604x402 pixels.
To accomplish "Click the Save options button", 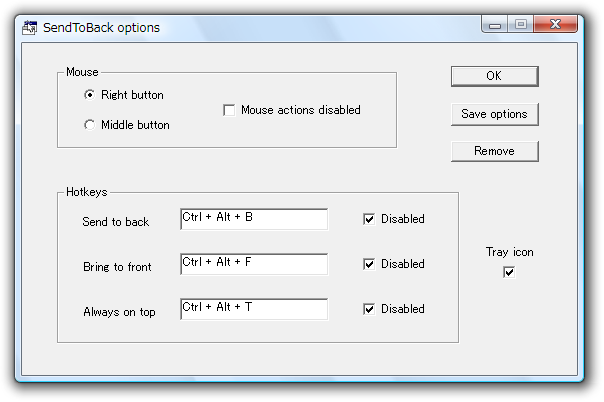I will 495,114.
